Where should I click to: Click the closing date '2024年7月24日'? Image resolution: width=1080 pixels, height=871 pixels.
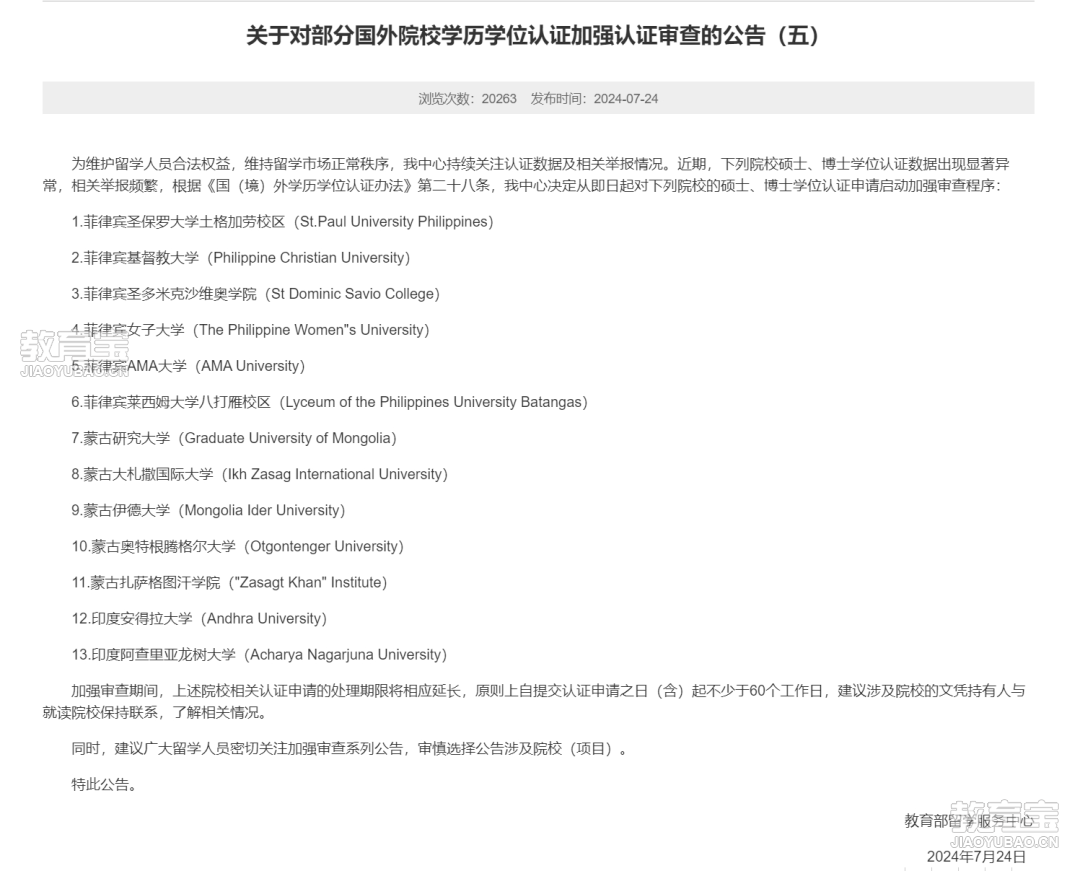pyautogui.click(x=976, y=857)
